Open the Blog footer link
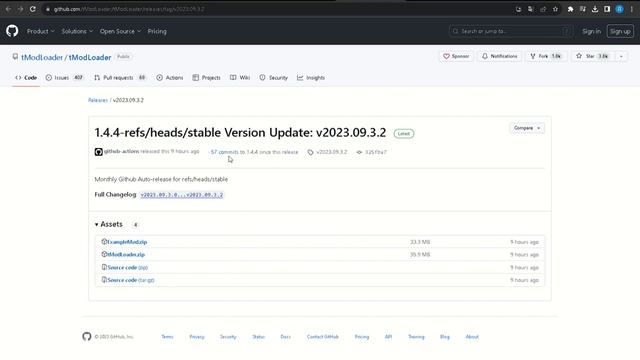This screenshot has width=640, height=360. pyautogui.click(x=444, y=337)
